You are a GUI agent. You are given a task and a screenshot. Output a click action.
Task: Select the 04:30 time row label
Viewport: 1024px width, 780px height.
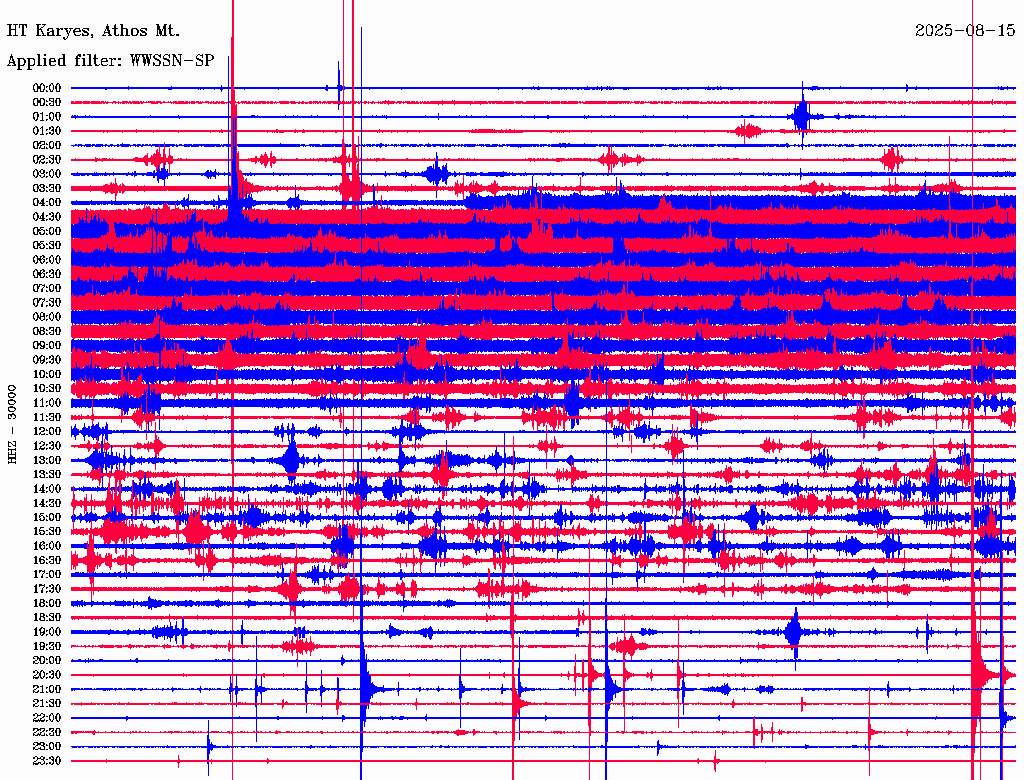pyautogui.click(x=46, y=217)
